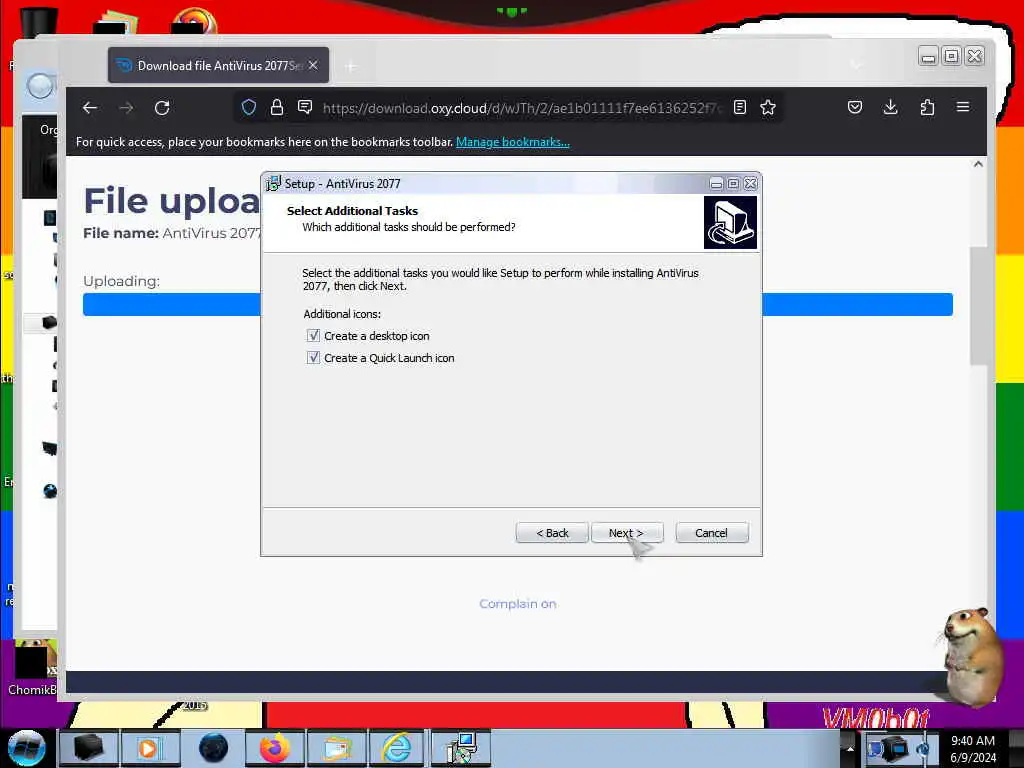Minimize the Setup - AntiVirus 2077 dialog
The height and width of the screenshot is (768, 1024).
coord(716,184)
